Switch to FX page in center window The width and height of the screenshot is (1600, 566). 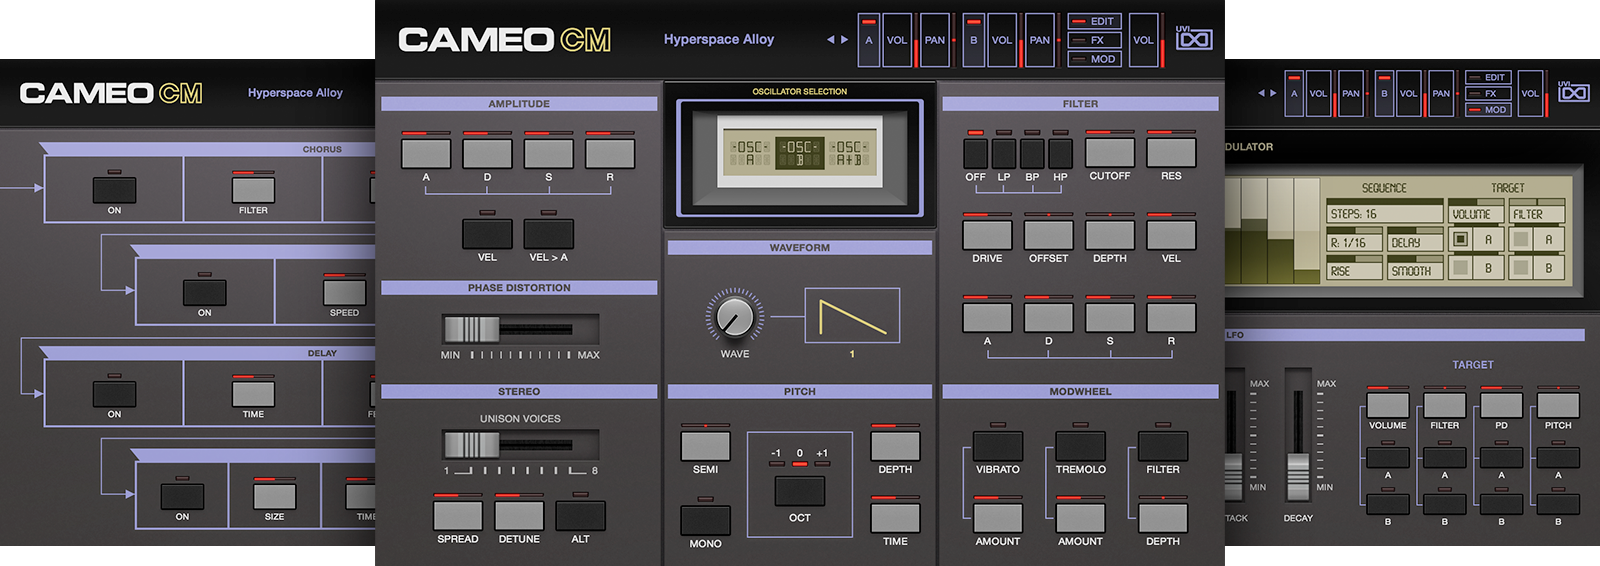click(1095, 40)
